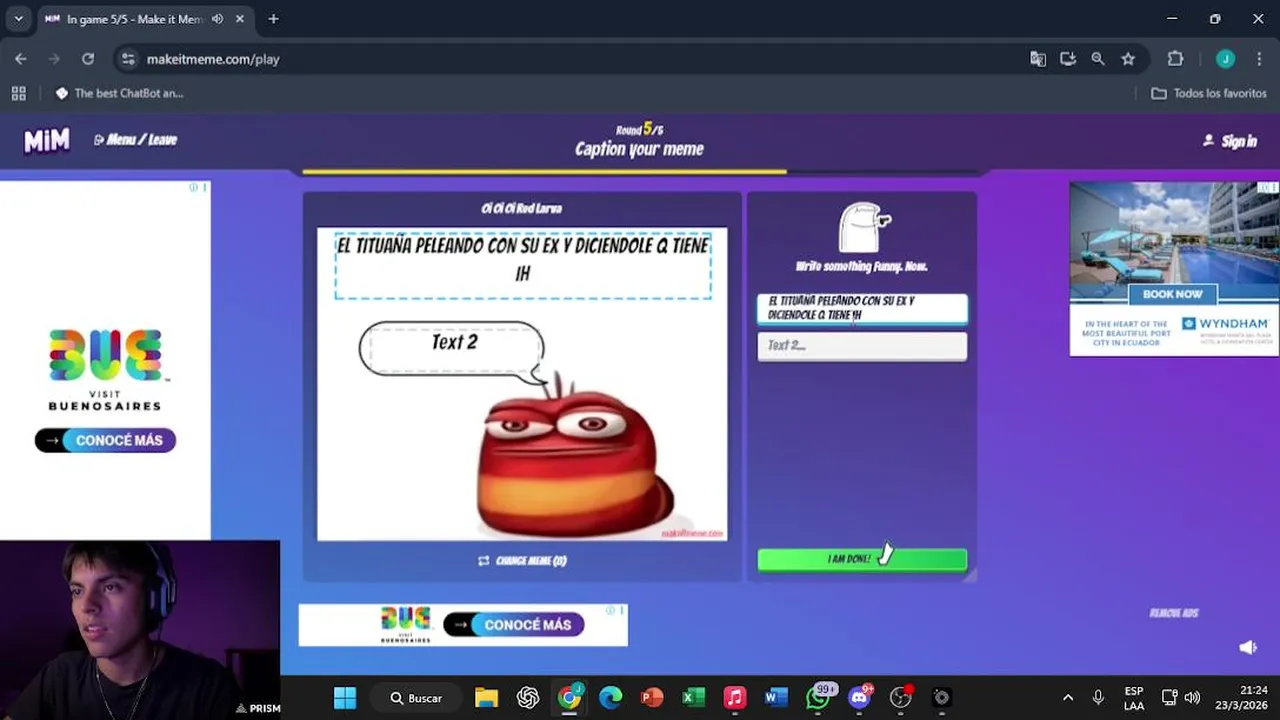Open ChatGPT from taskbar
This screenshot has height=720, width=1280.
528,698
